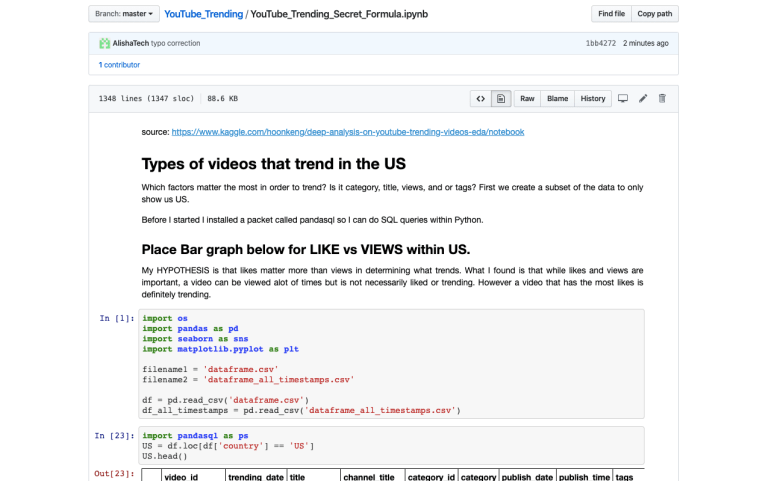Open the Blame view

coord(557,99)
